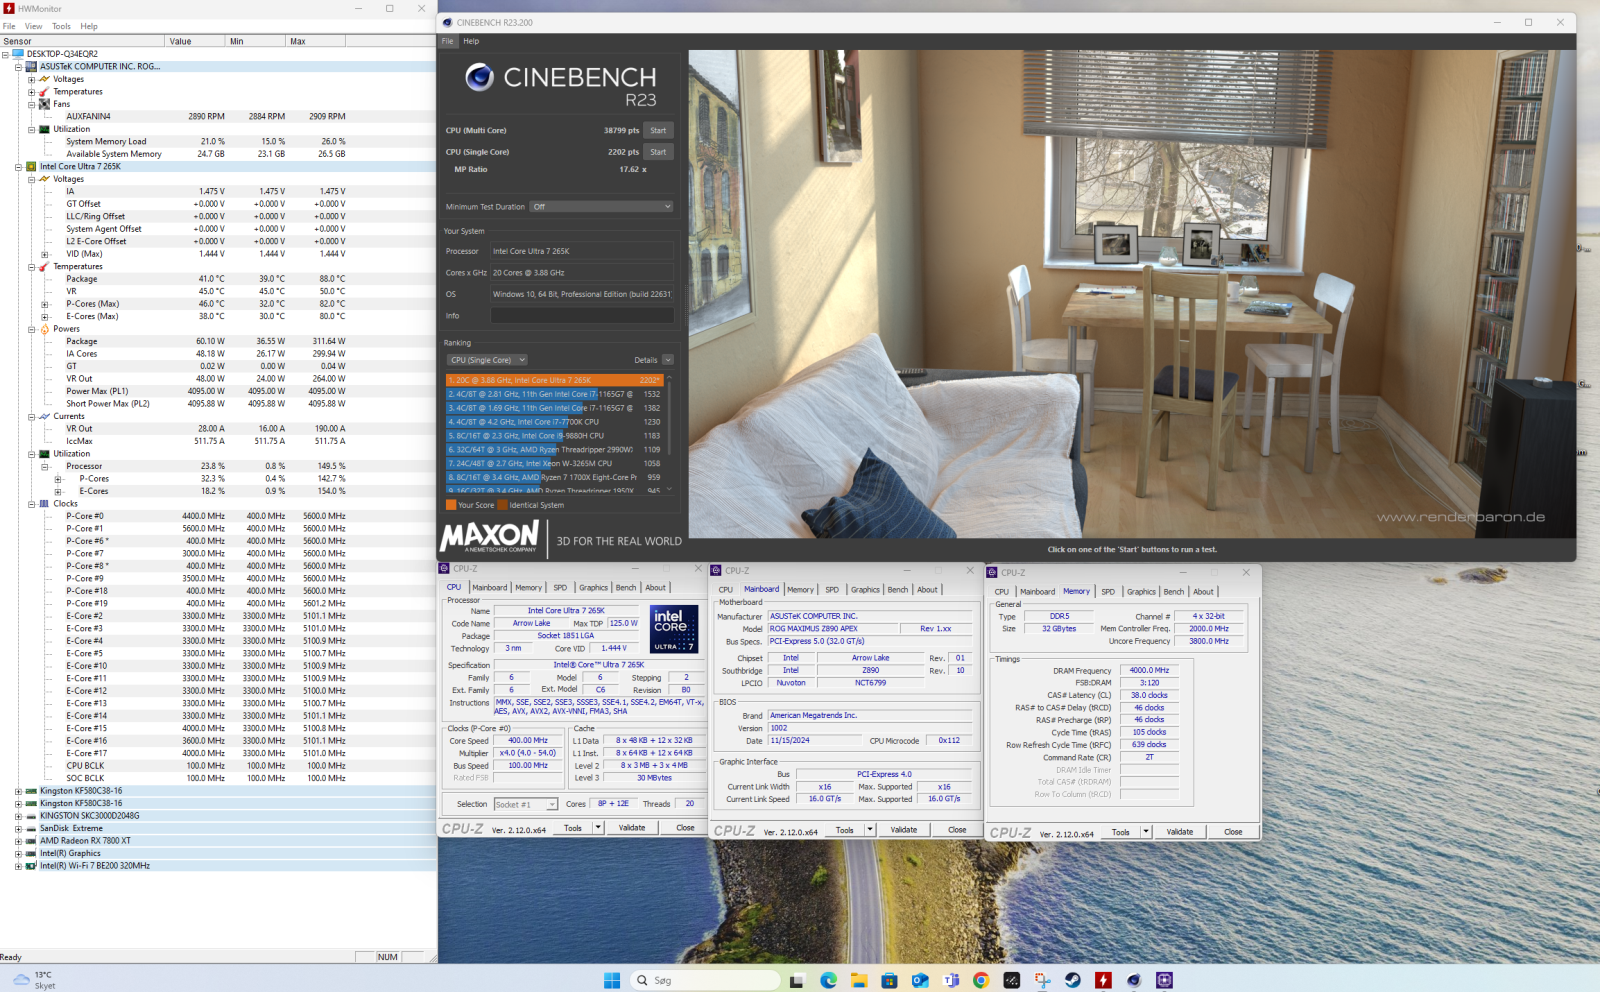Click the Cinebench ranking list scrollbar
The width and height of the screenshot is (1600, 992).
[669, 434]
